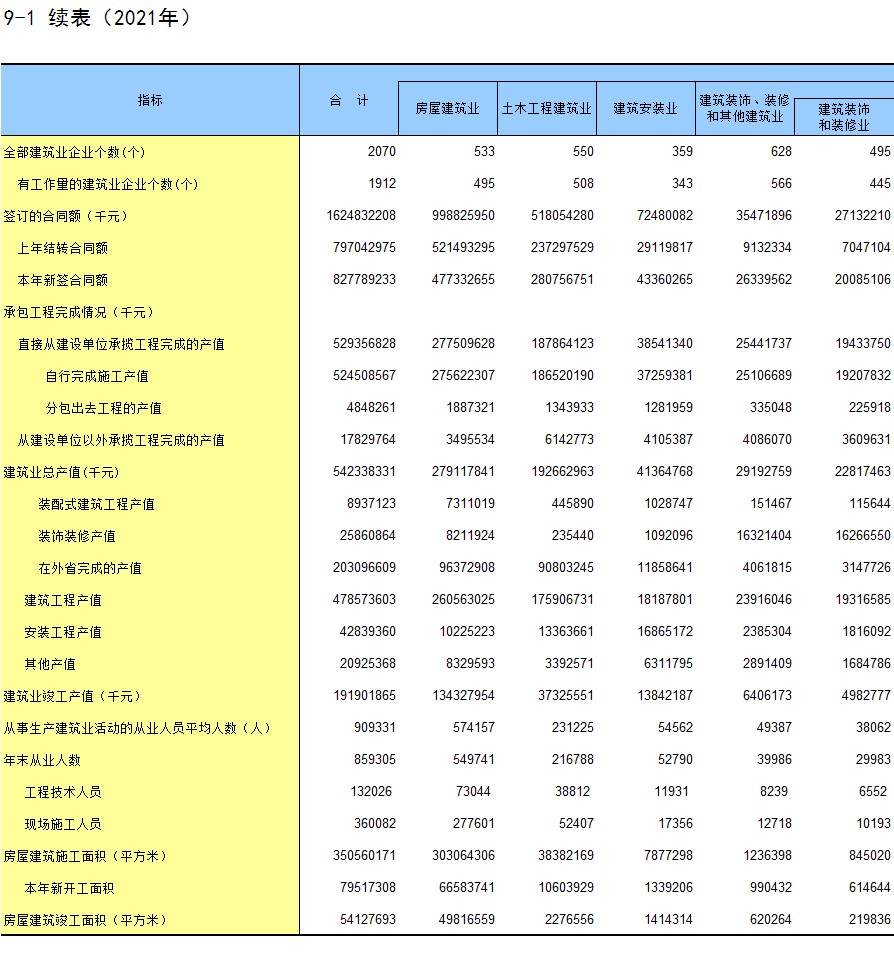Select cell value 3609631
The height and width of the screenshot is (968, 894).
(x=866, y=440)
